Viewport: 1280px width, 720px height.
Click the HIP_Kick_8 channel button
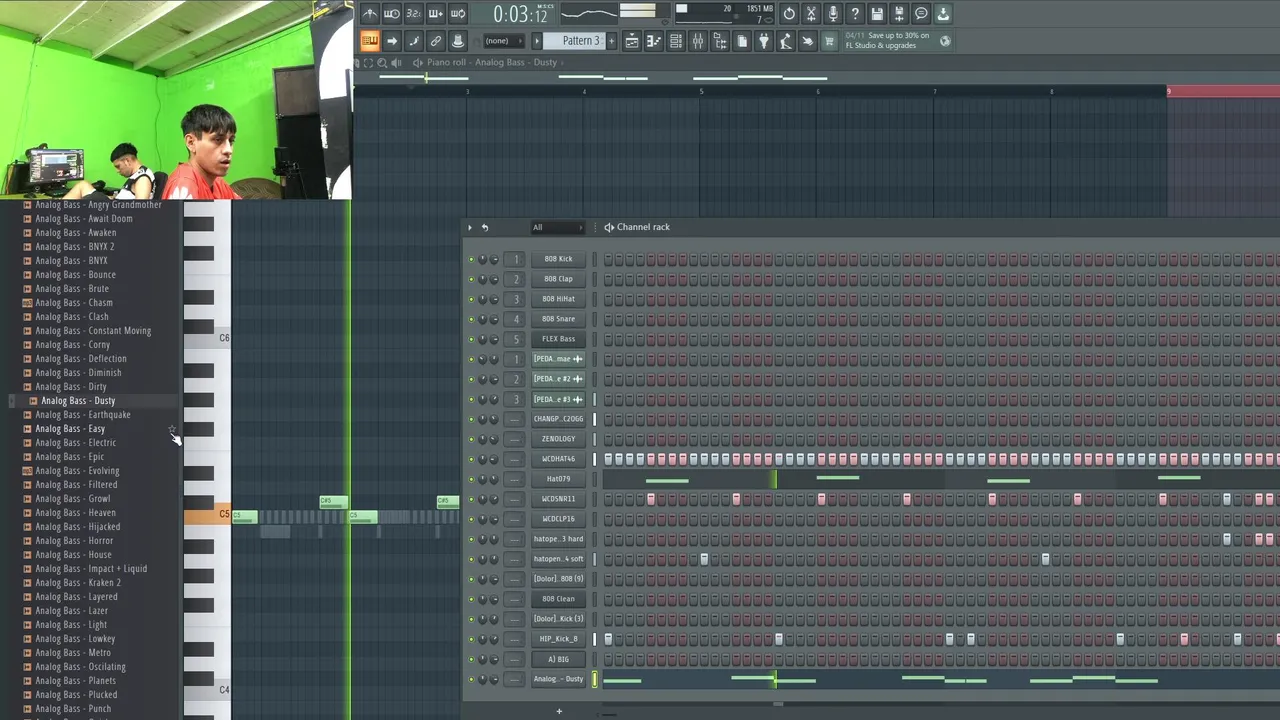point(558,639)
